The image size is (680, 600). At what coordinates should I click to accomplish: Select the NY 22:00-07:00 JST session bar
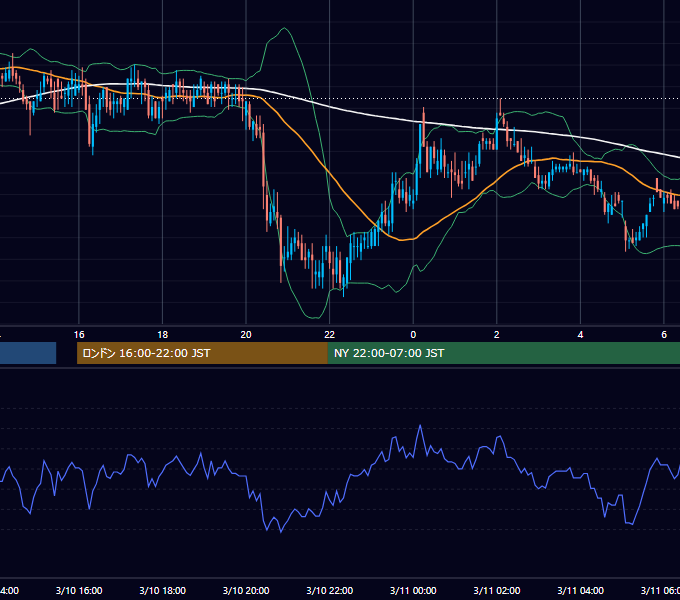[x=503, y=353]
